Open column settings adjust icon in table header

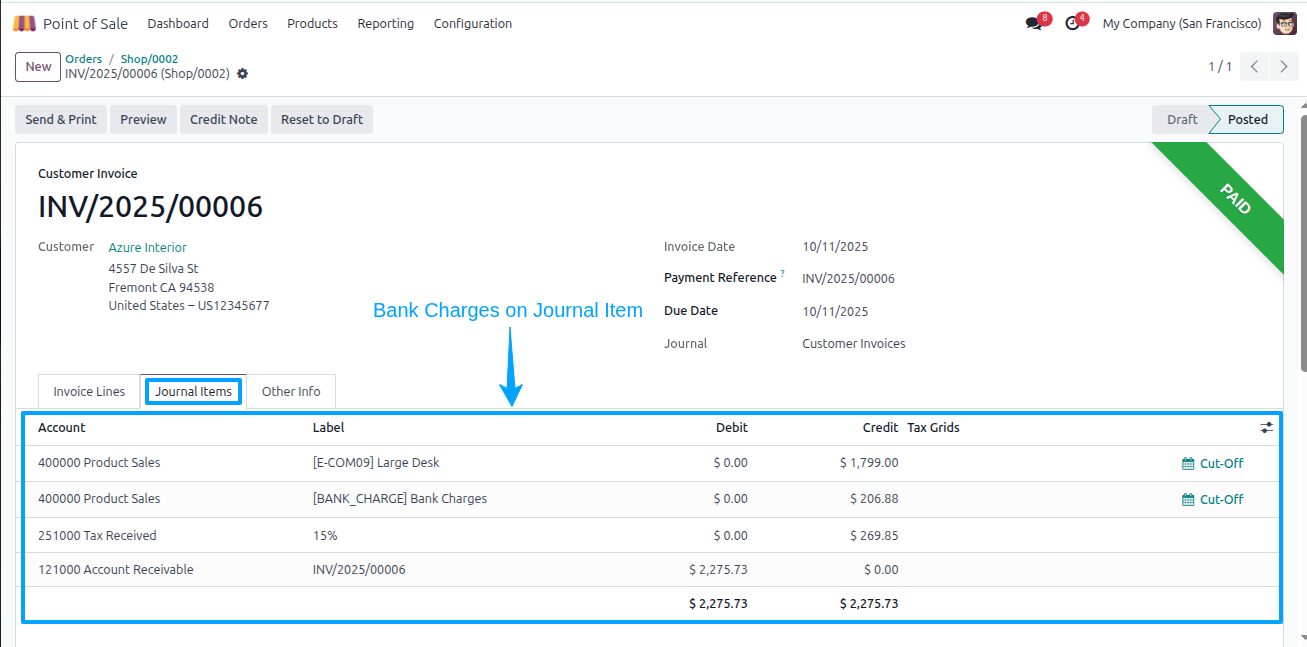coord(1267,427)
